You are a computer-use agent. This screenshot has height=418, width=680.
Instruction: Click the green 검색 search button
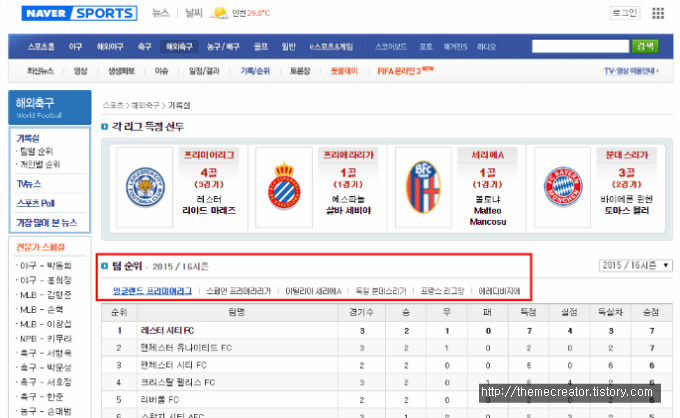click(x=645, y=46)
